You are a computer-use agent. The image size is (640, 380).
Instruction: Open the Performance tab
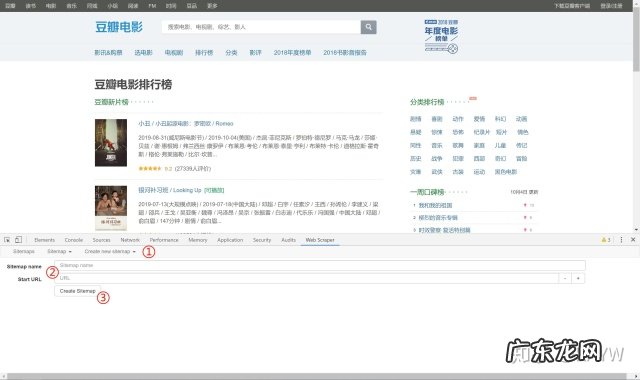[164, 240]
